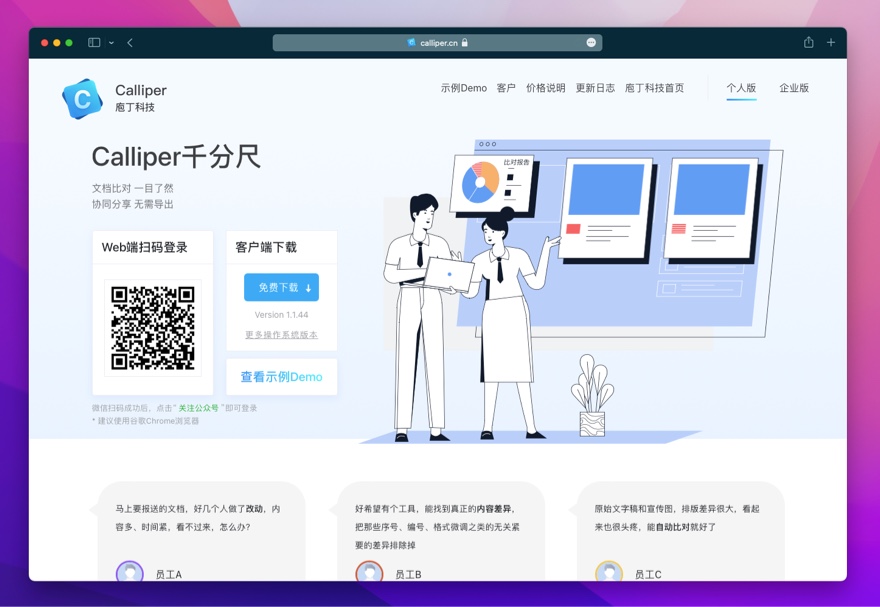Open the sidebar dropdown chevron
Image resolution: width=880 pixels, height=607 pixels.
111,43
